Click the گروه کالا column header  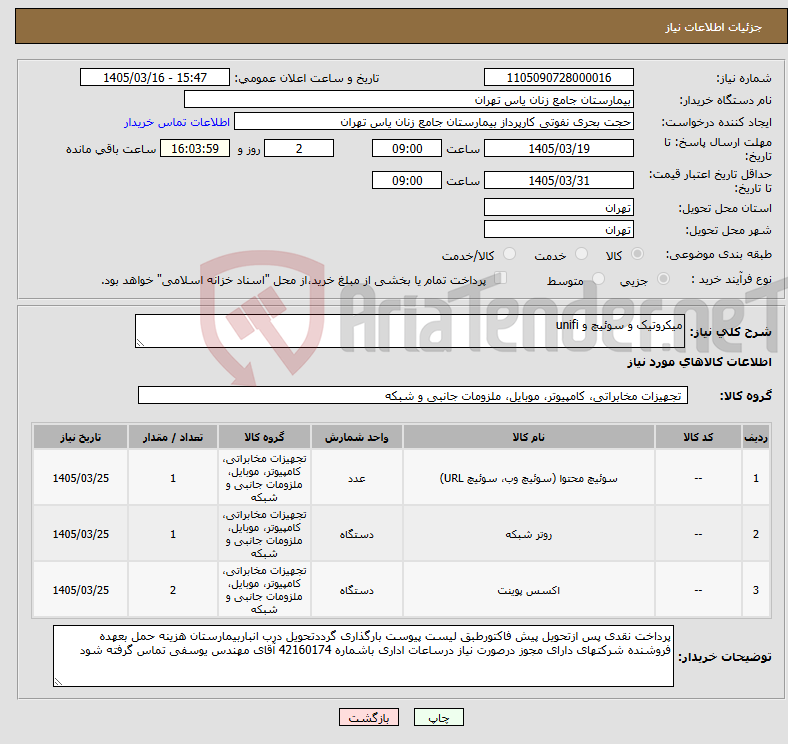pyautogui.click(x=264, y=437)
